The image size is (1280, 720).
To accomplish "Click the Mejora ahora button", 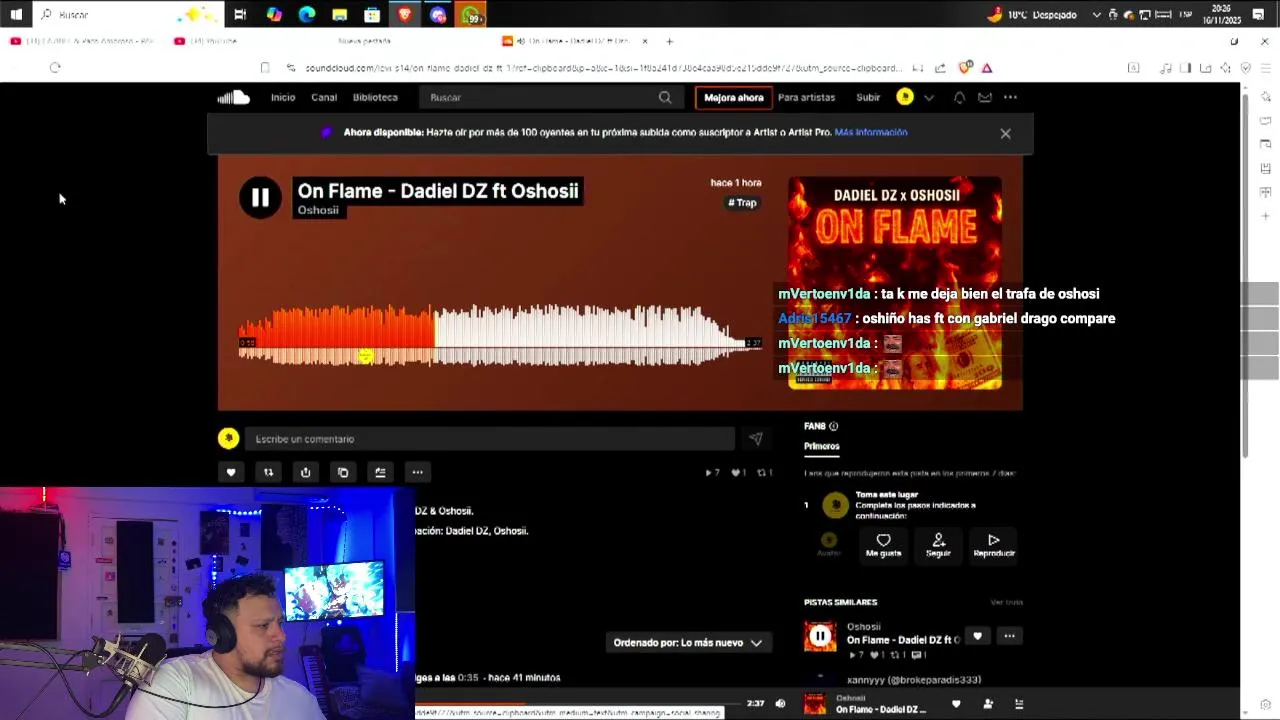I will click(x=733, y=97).
